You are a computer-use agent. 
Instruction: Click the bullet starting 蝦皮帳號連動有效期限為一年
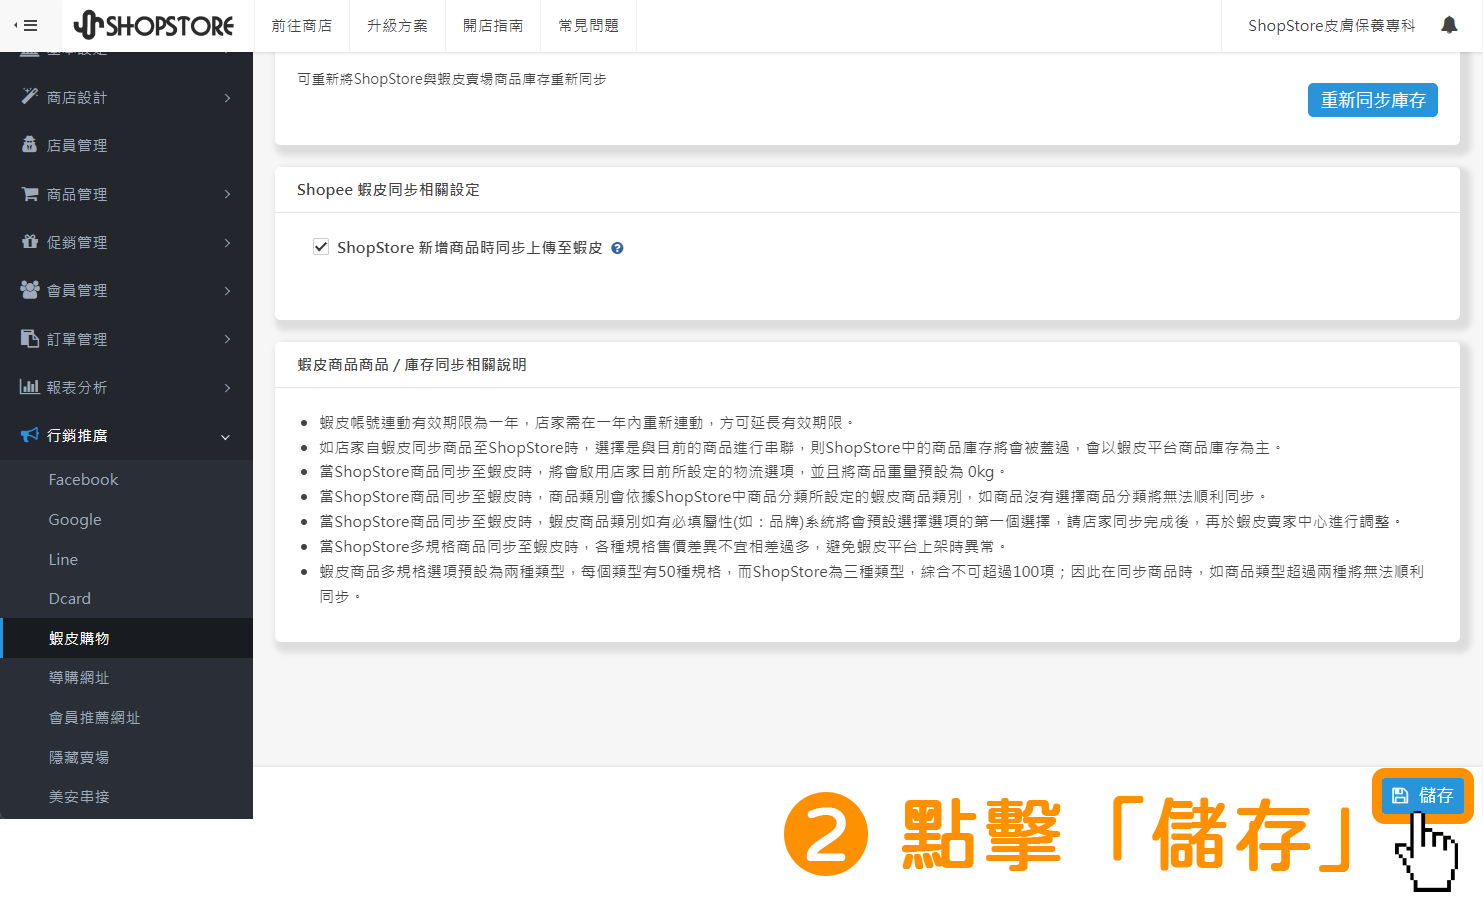[587, 423]
